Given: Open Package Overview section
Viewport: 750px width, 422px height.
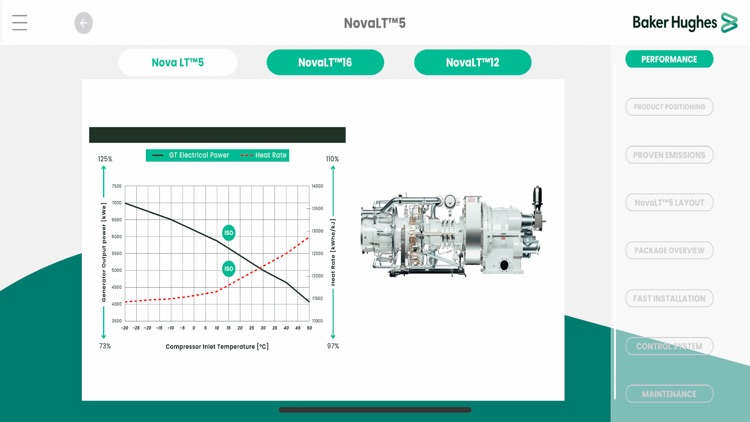Looking at the screenshot, I should click(x=669, y=250).
